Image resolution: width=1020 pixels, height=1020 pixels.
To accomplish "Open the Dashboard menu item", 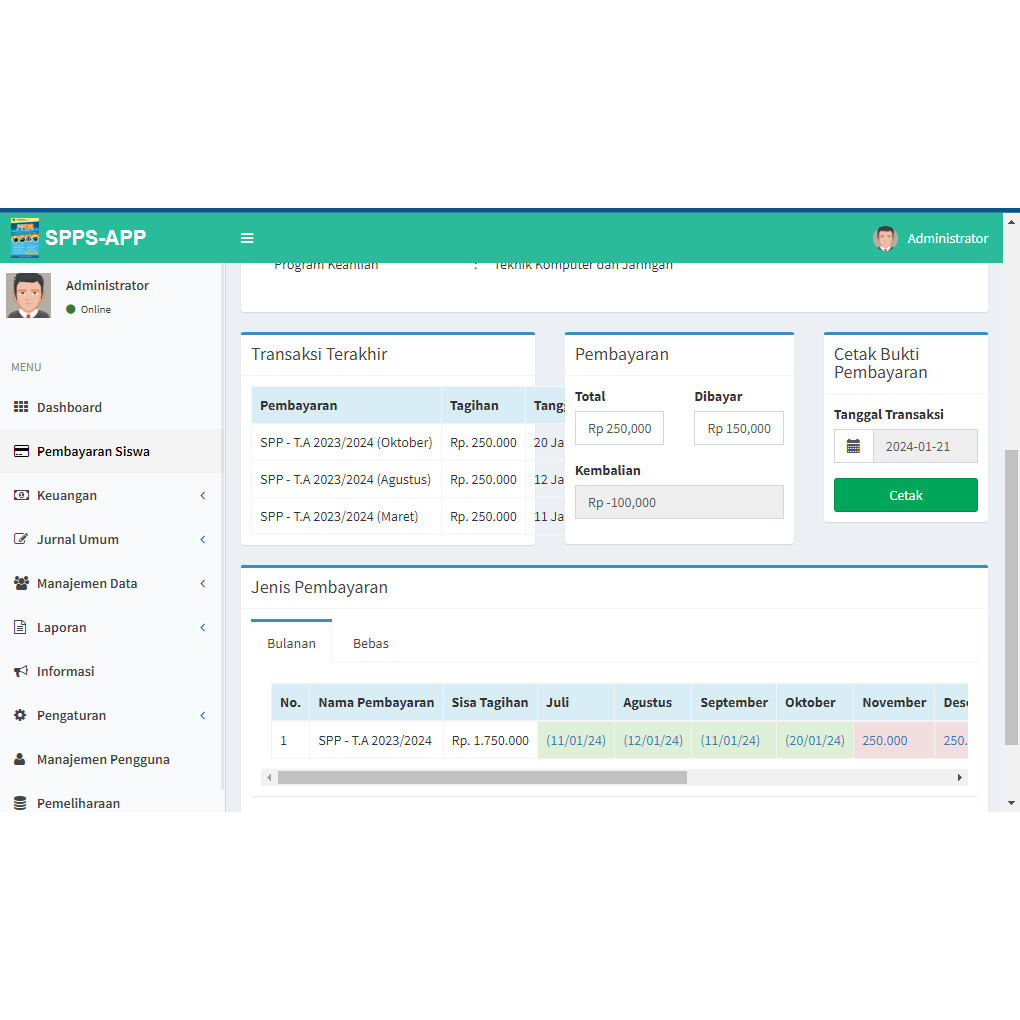I will pyautogui.click(x=111, y=407).
